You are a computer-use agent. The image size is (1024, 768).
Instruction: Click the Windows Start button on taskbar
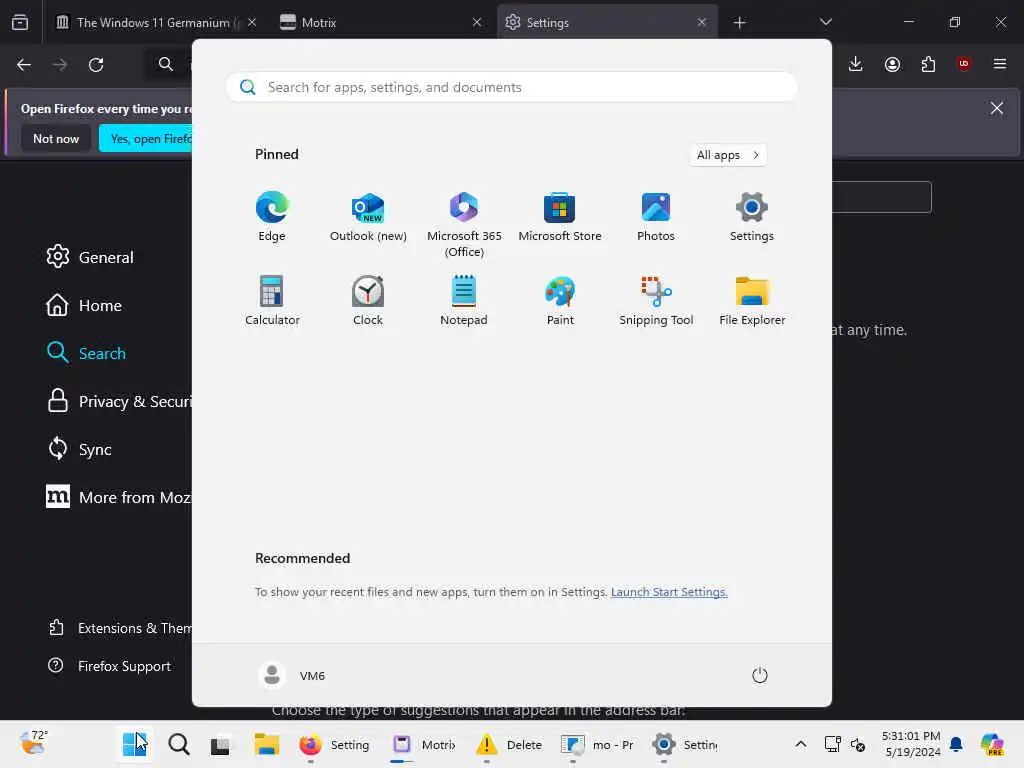pos(135,744)
